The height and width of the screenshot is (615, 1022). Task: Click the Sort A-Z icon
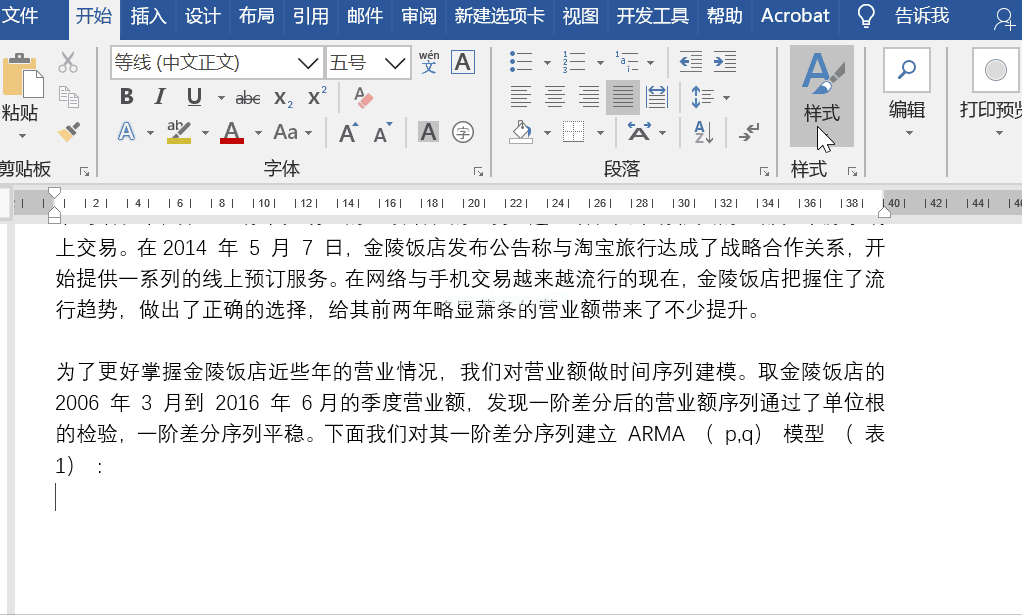click(703, 132)
